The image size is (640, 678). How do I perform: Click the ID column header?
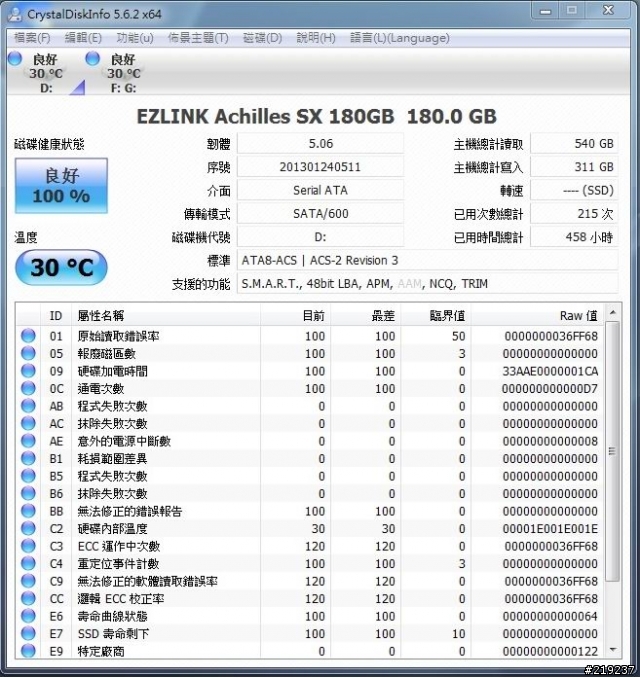pyautogui.click(x=56, y=316)
